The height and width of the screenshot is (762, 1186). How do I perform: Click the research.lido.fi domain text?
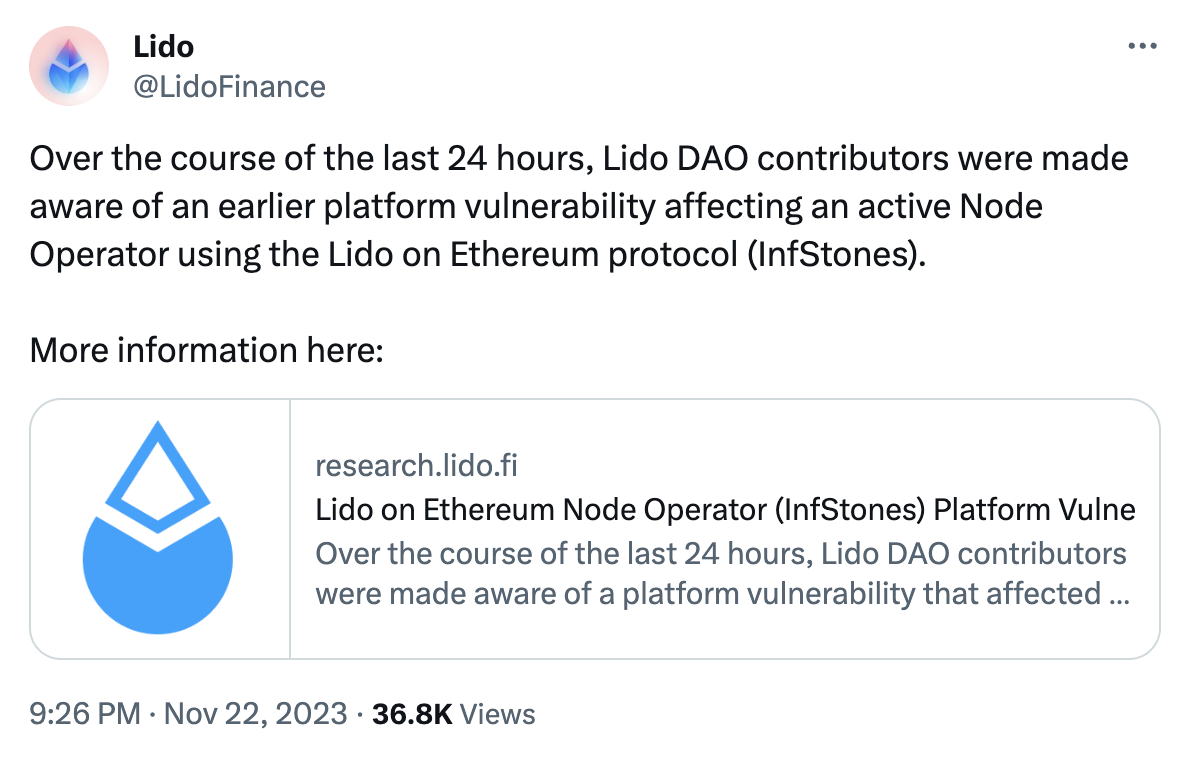point(416,465)
